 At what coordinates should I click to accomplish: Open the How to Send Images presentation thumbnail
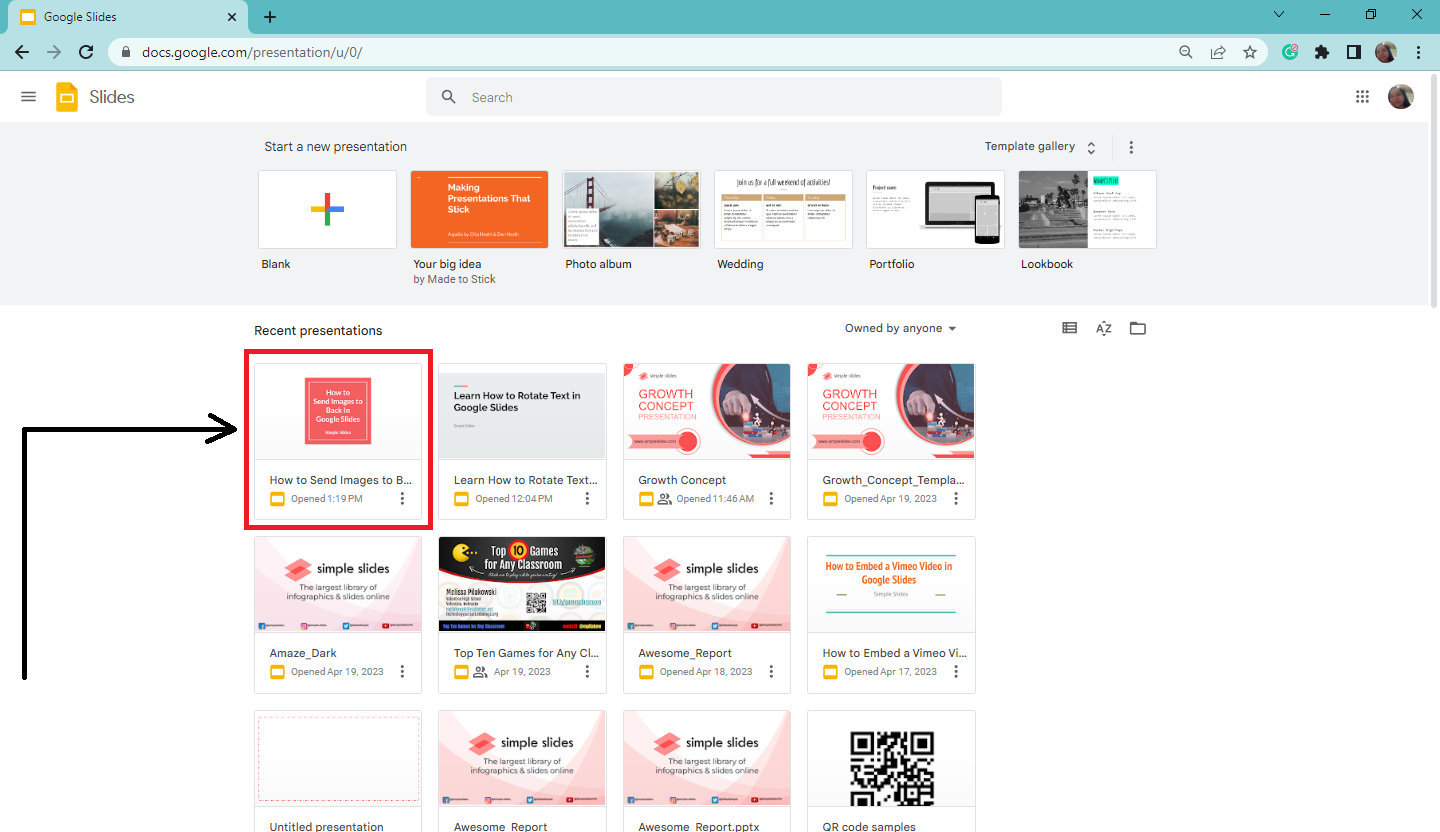[x=337, y=412]
